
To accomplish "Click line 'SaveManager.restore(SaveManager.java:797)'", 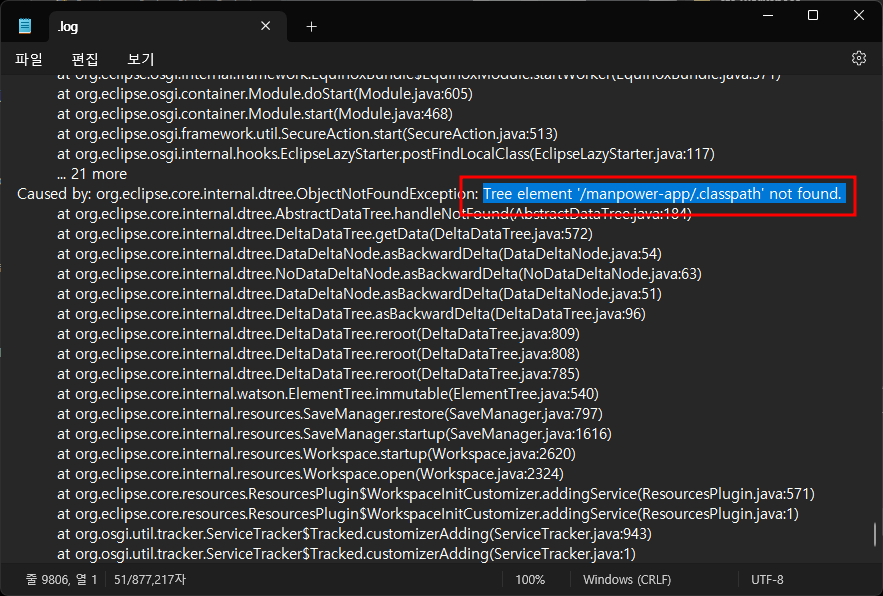I will tap(329, 414).
